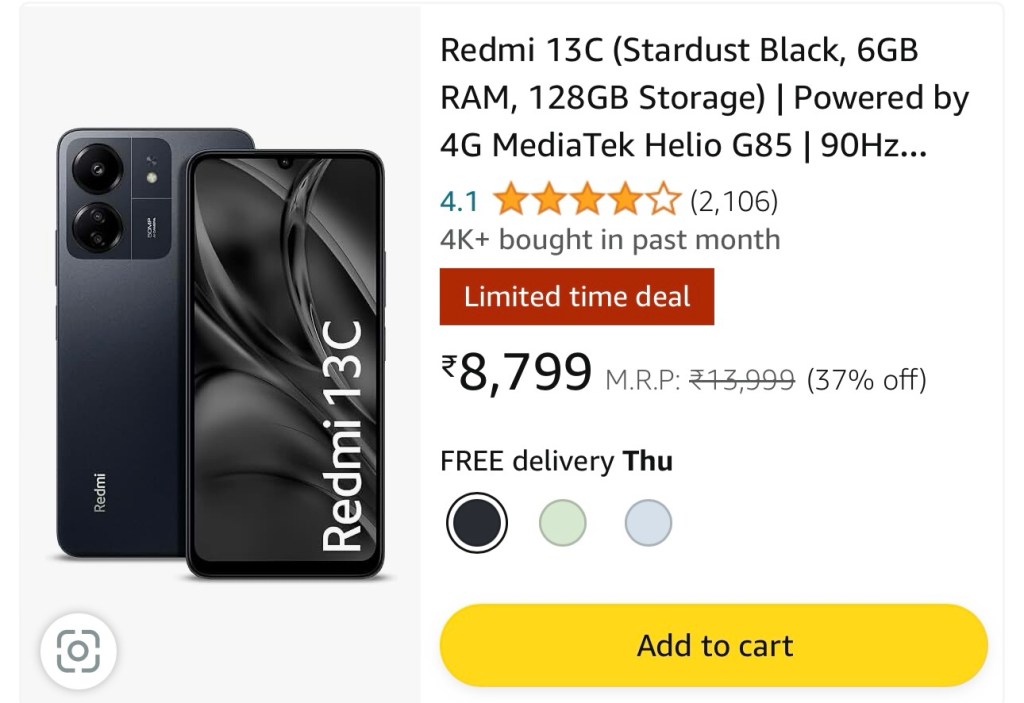Image resolution: width=1024 pixels, height=703 pixels.
Task: Tap the 4K+ bought in past month text
Action: [x=610, y=240]
